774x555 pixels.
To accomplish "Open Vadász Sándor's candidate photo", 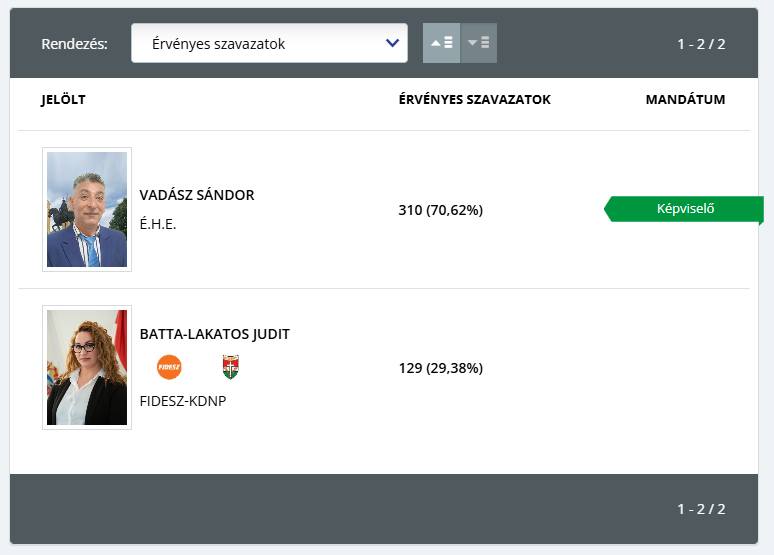I will 87,209.
